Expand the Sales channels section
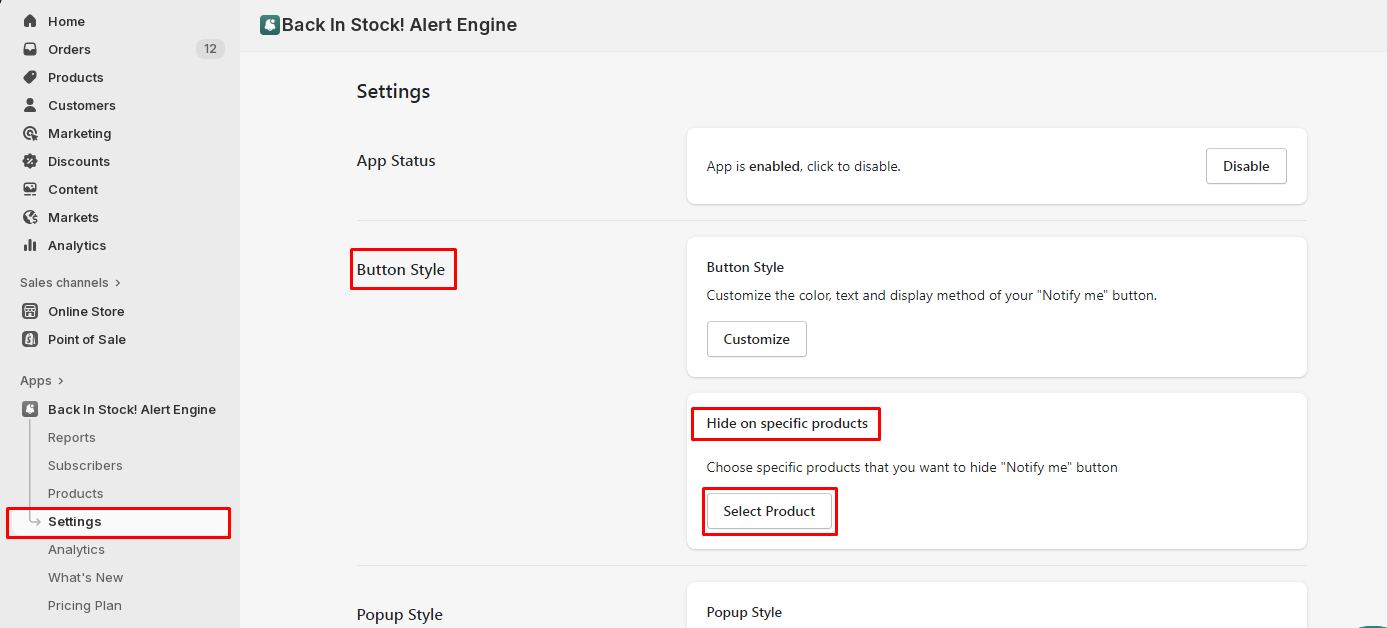The image size is (1387, 628). click(118, 283)
